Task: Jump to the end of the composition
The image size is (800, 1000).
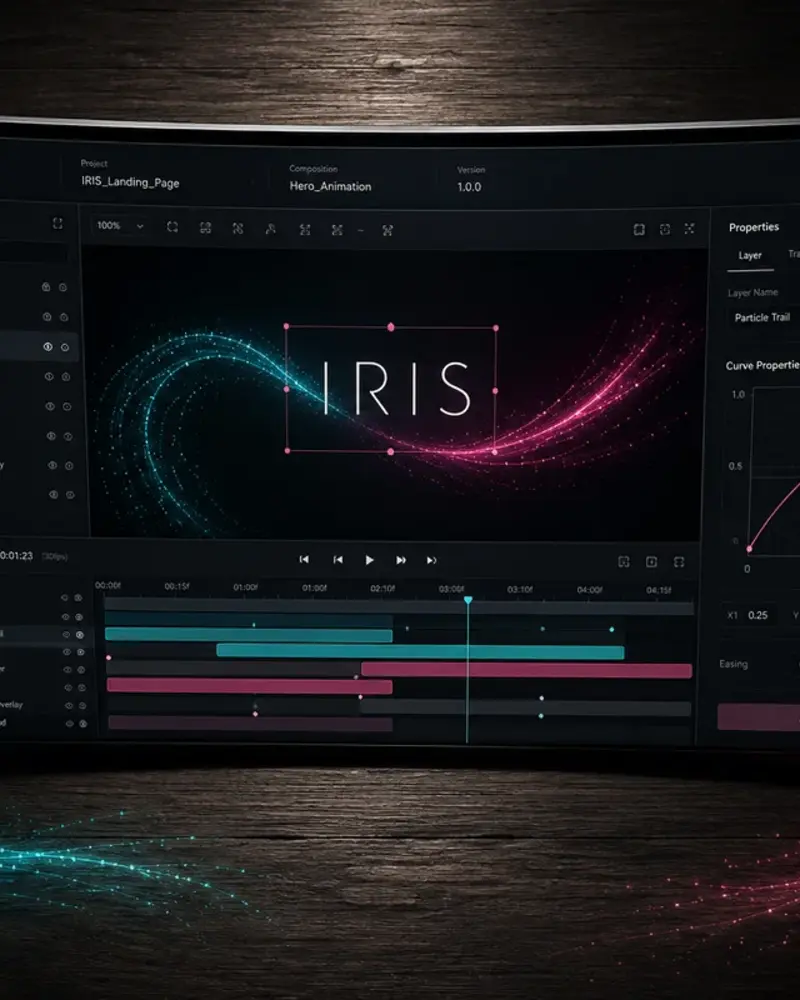Action: (432, 560)
